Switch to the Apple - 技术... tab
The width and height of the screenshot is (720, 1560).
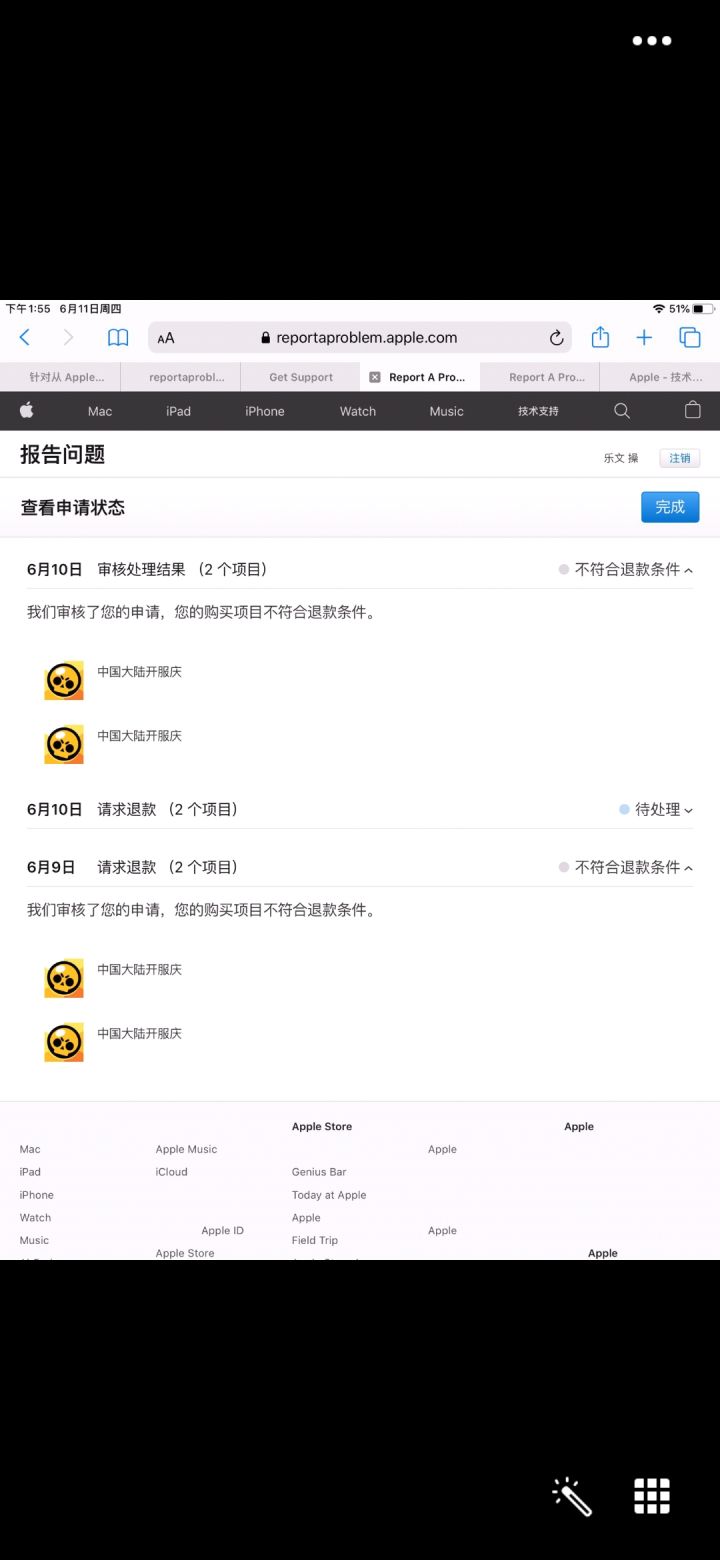click(x=660, y=377)
